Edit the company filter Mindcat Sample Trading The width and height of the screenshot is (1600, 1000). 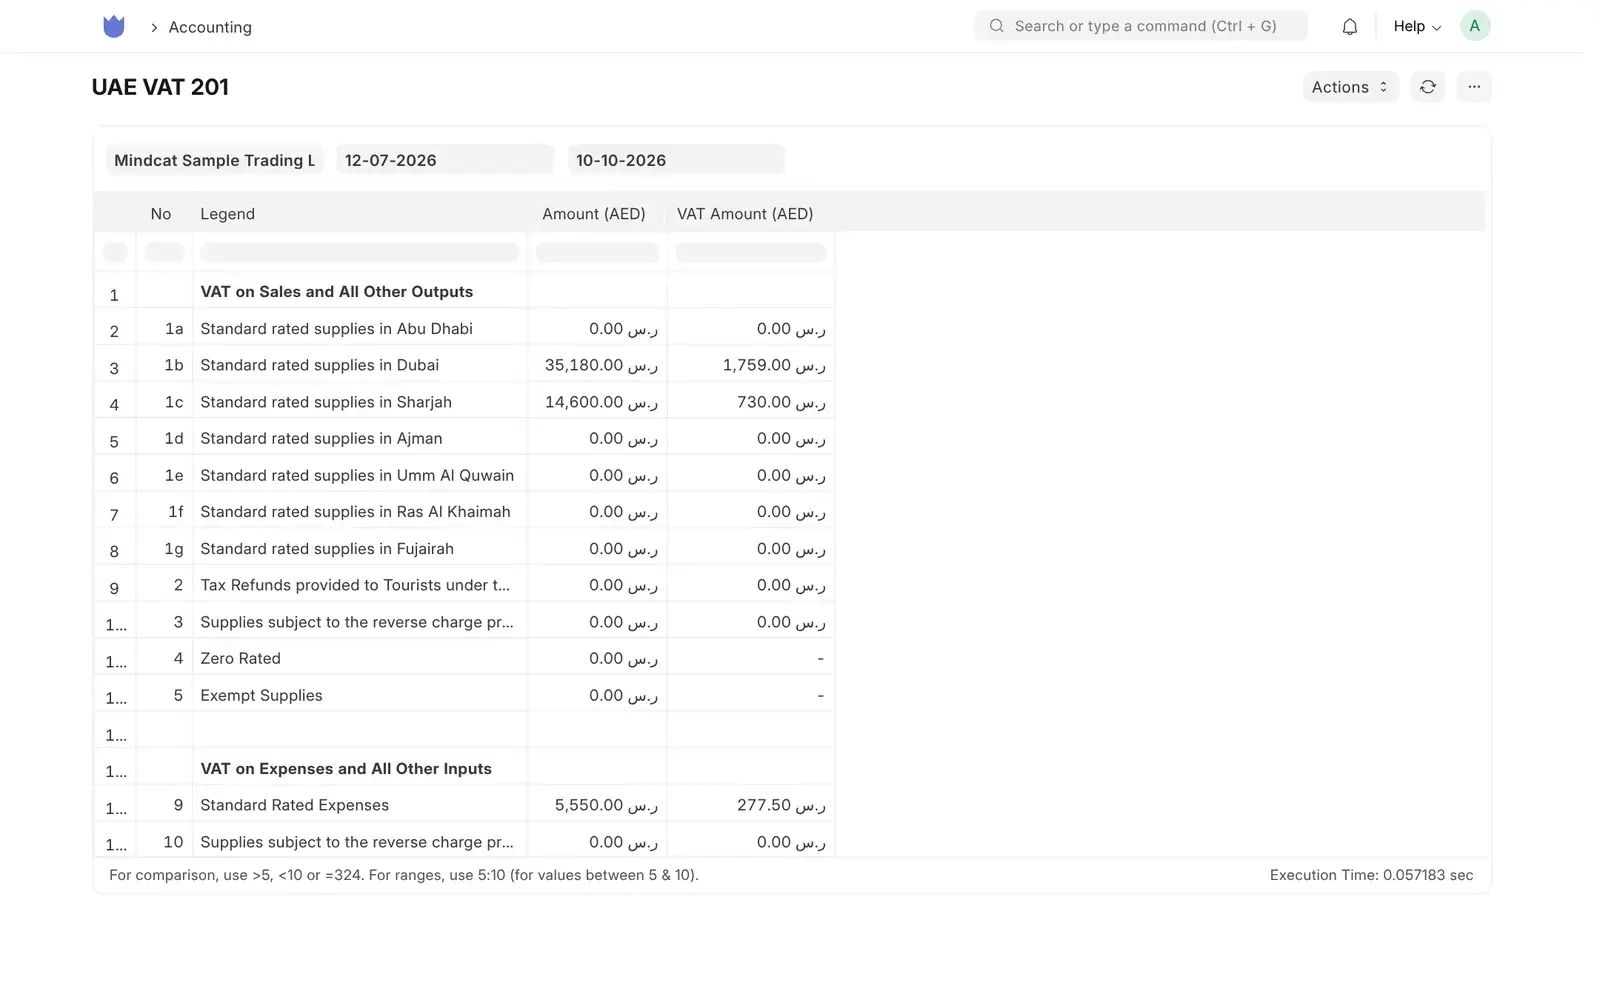click(214, 160)
